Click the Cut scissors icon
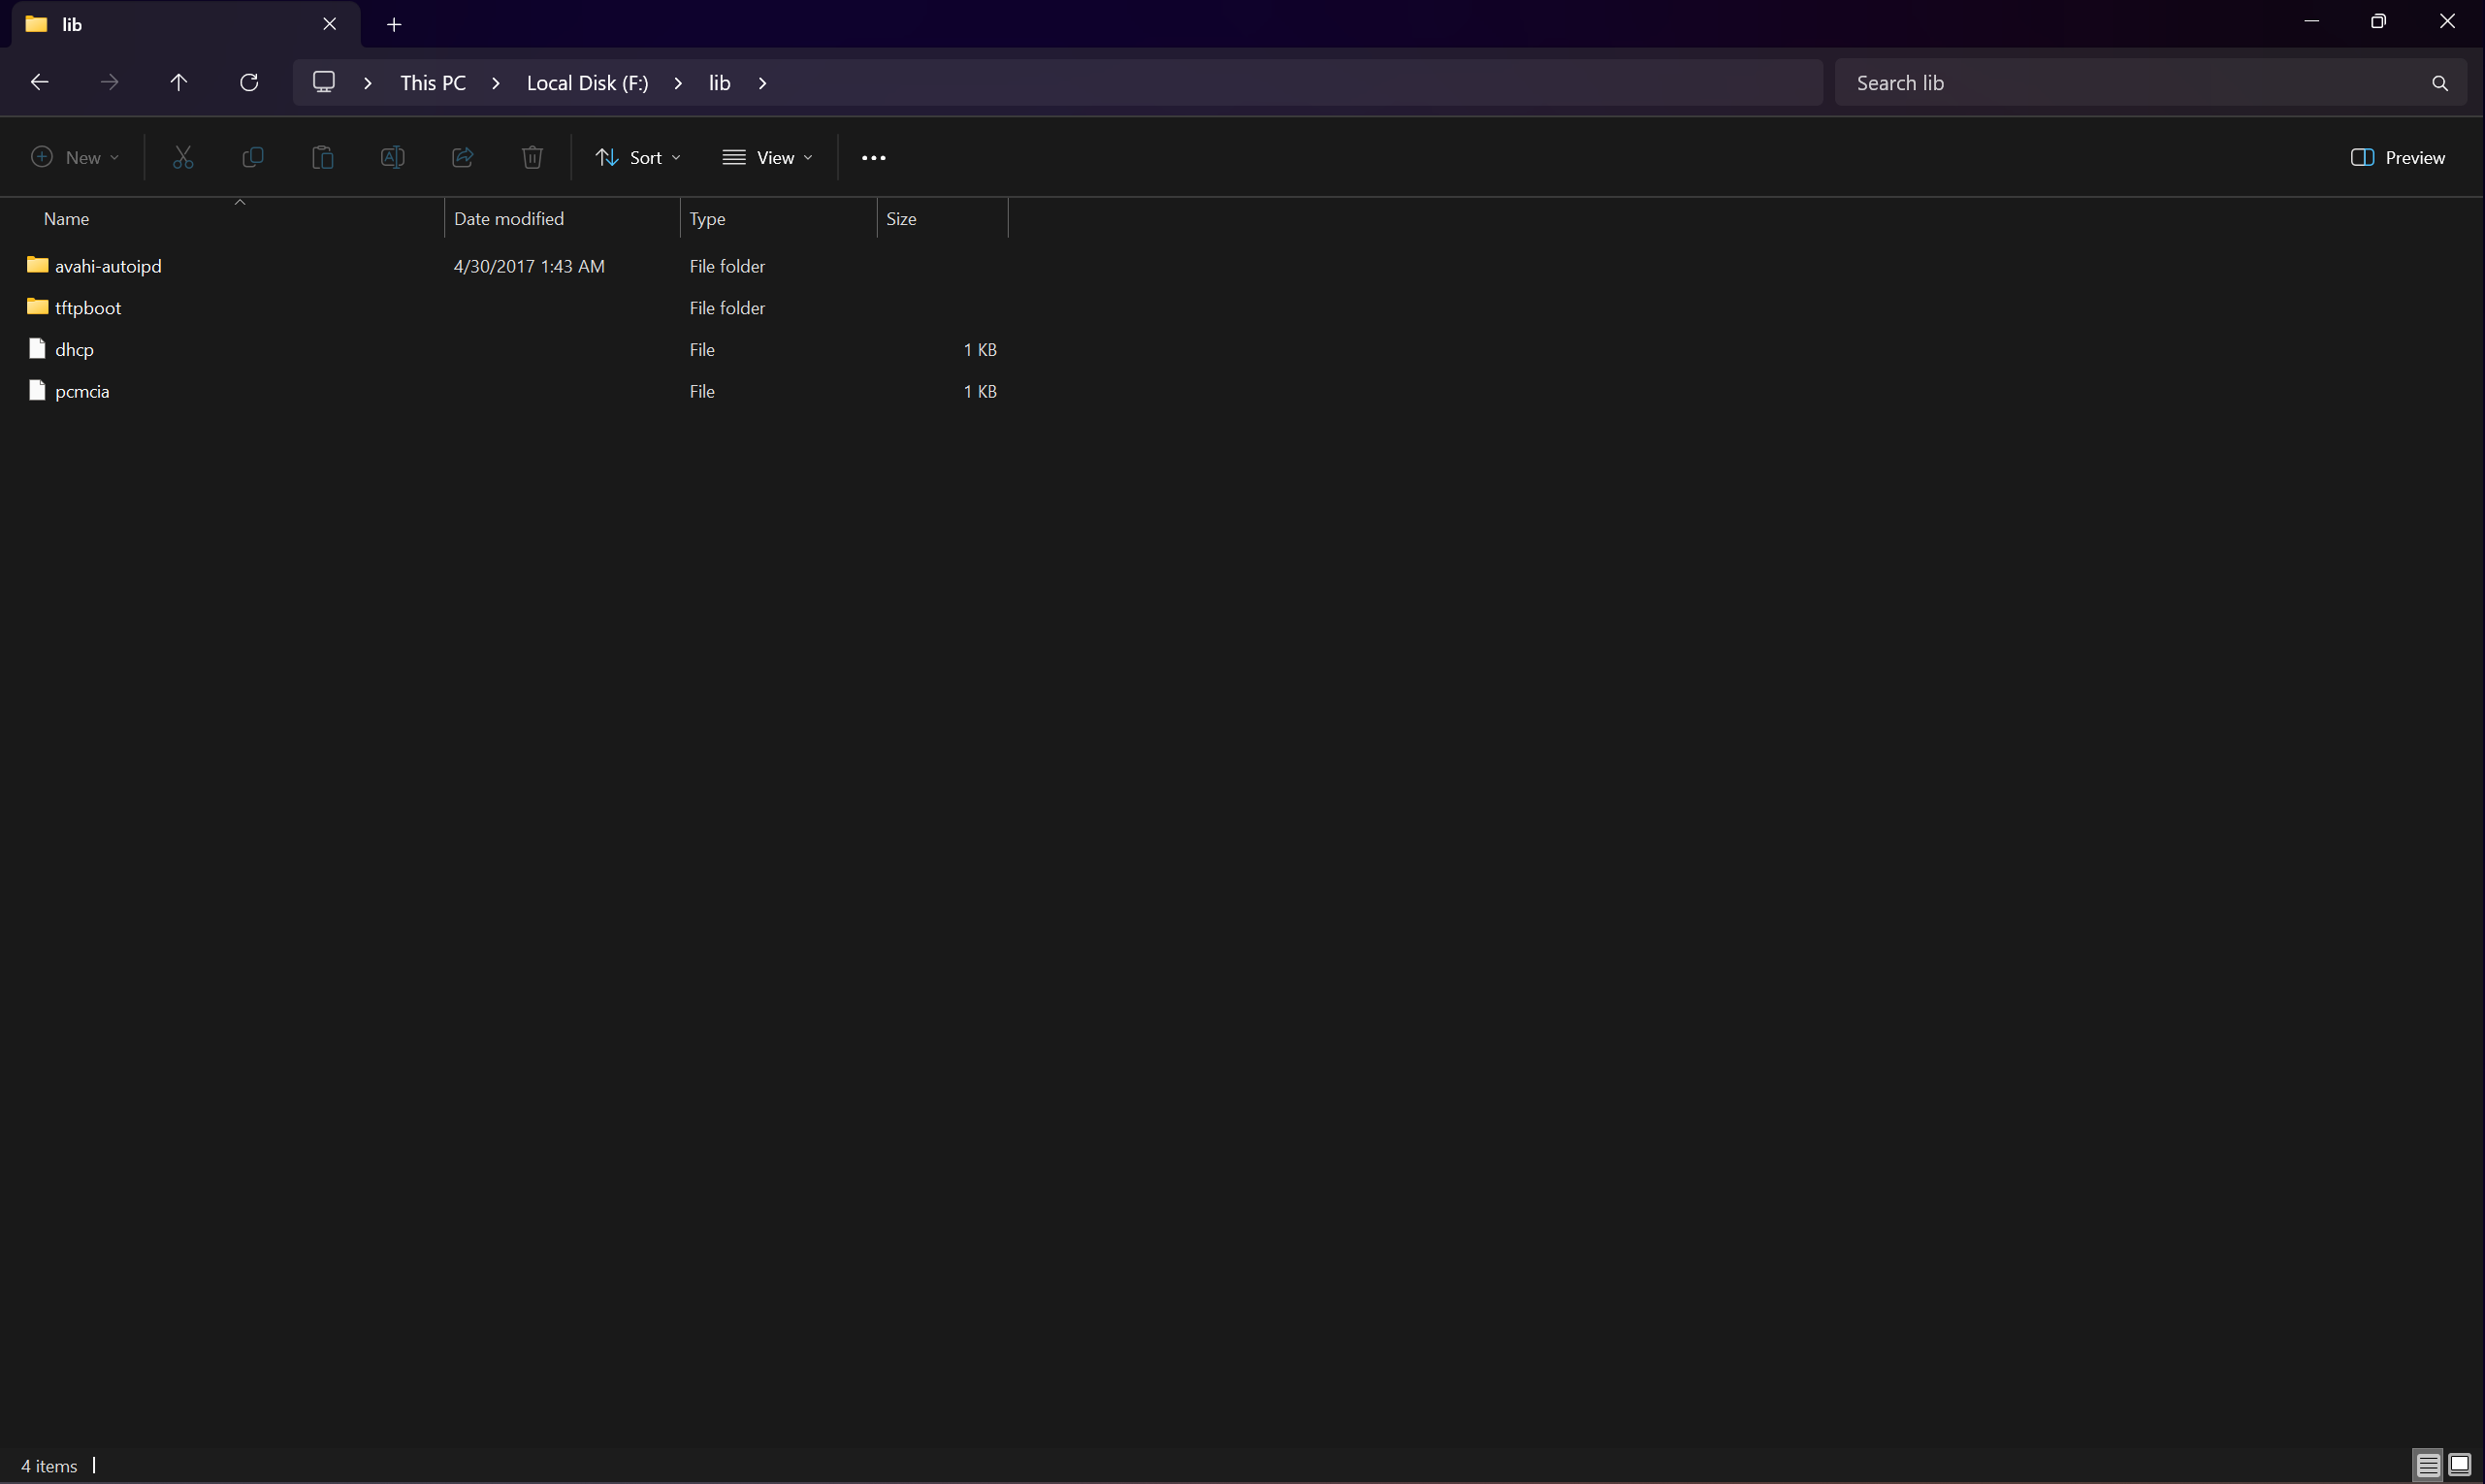 [183, 157]
